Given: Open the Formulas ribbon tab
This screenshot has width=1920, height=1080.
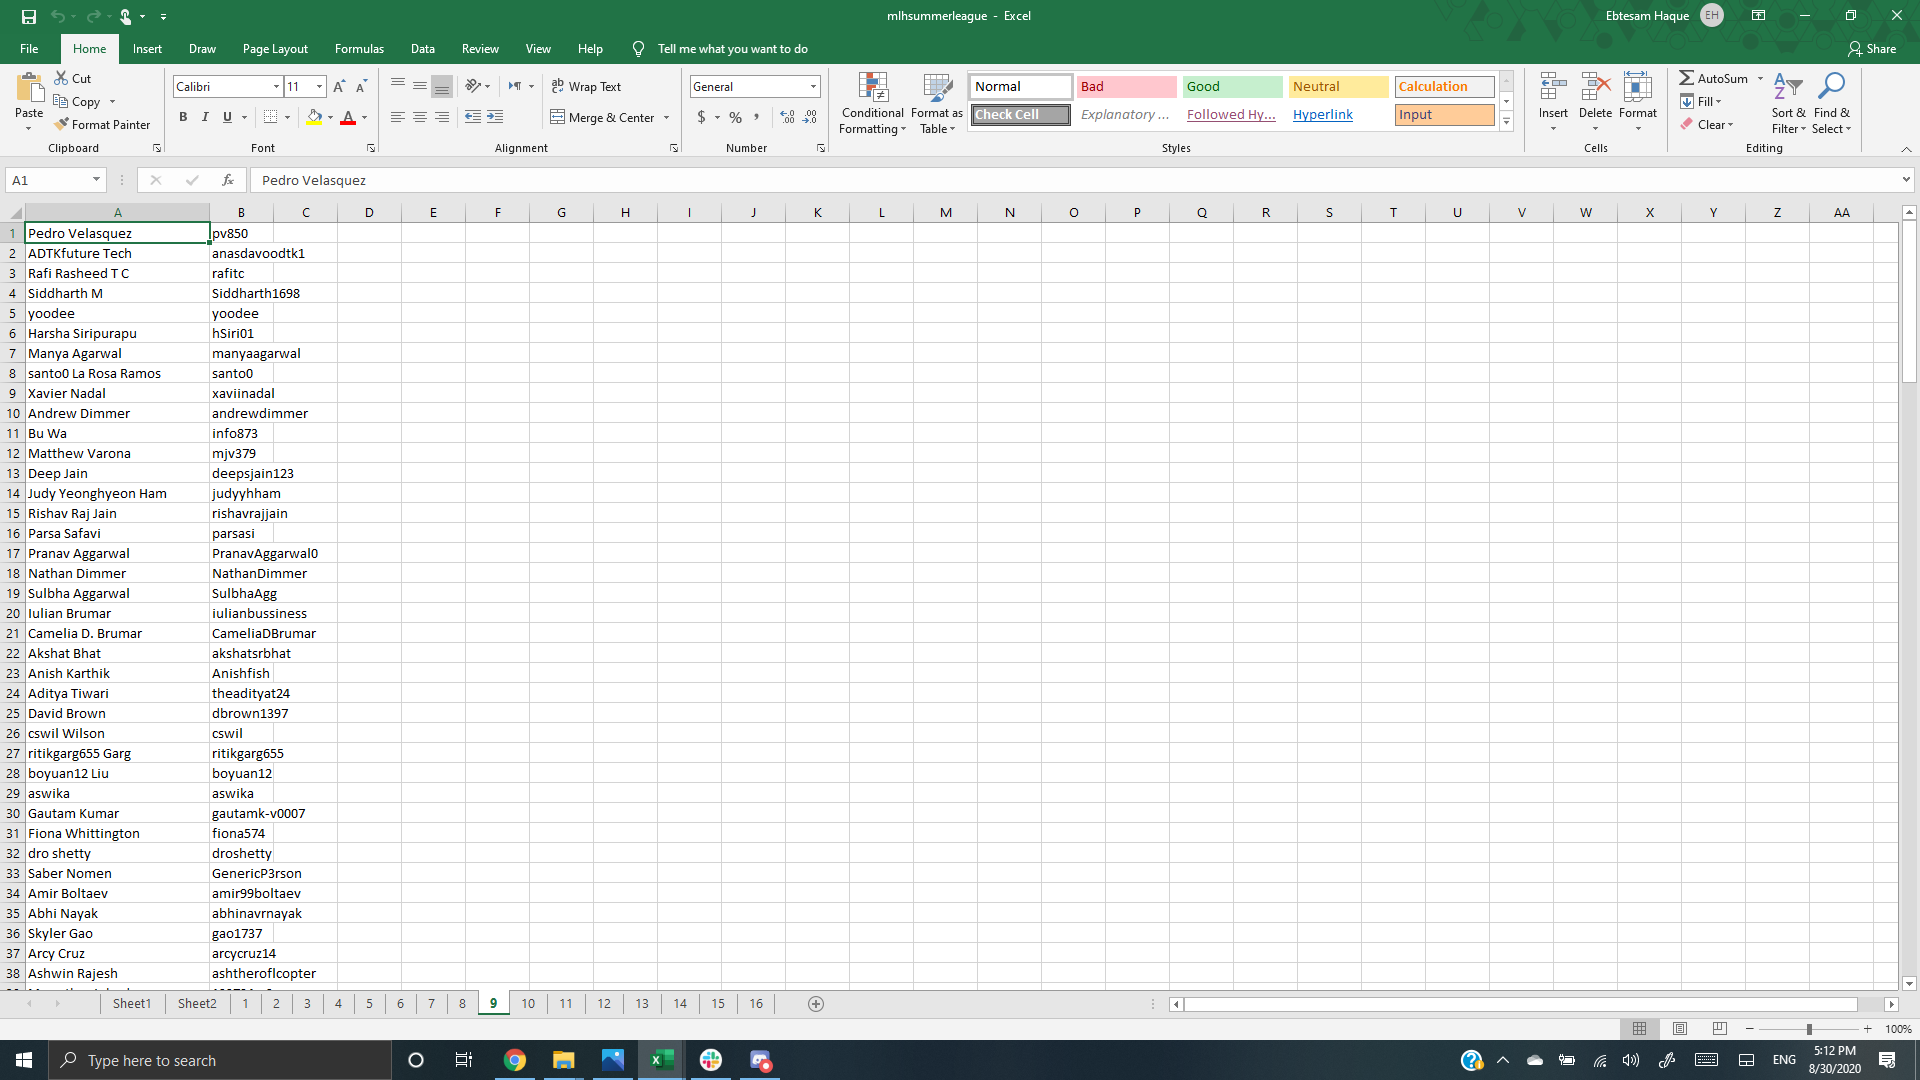Looking at the screenshot, I should pyautogui.click(x=359, y=49).
